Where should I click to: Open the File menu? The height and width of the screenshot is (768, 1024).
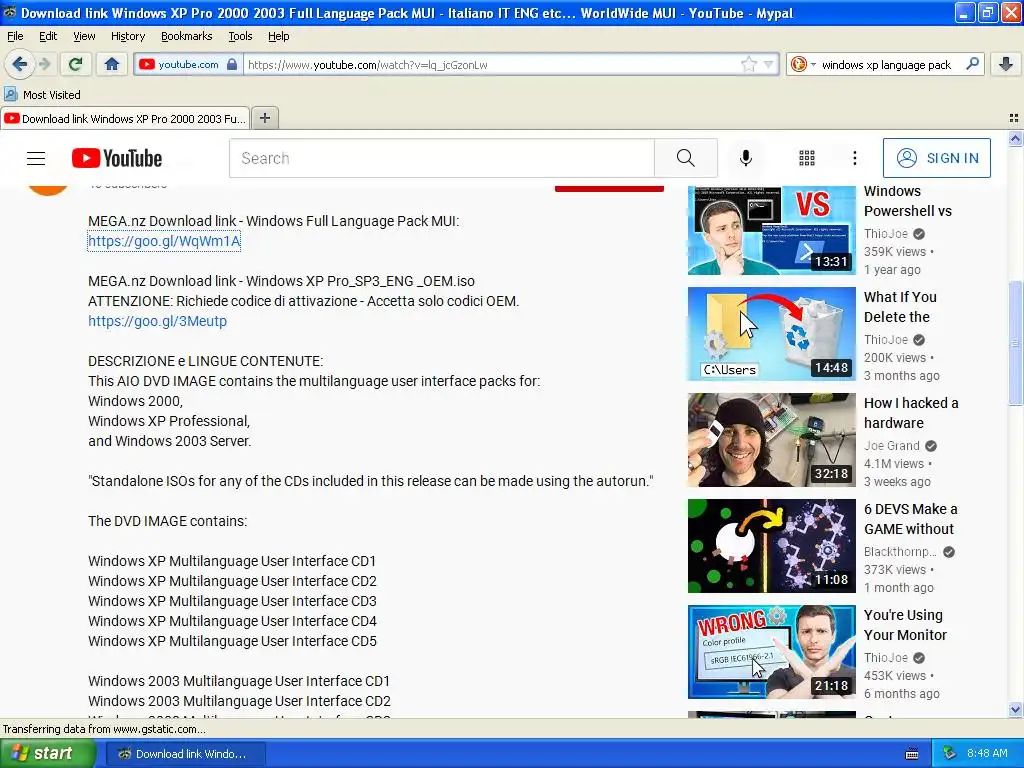coord(15,36)
